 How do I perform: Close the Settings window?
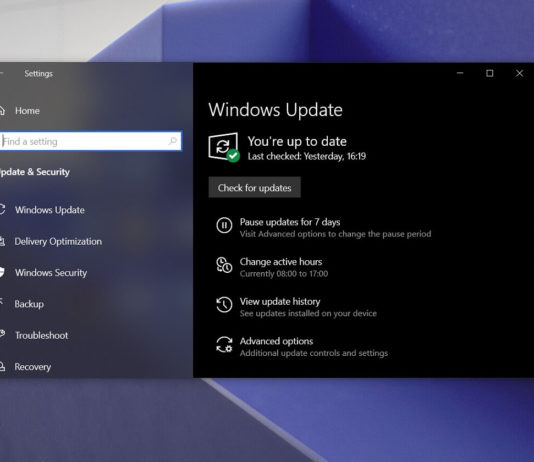click(519, 73)
